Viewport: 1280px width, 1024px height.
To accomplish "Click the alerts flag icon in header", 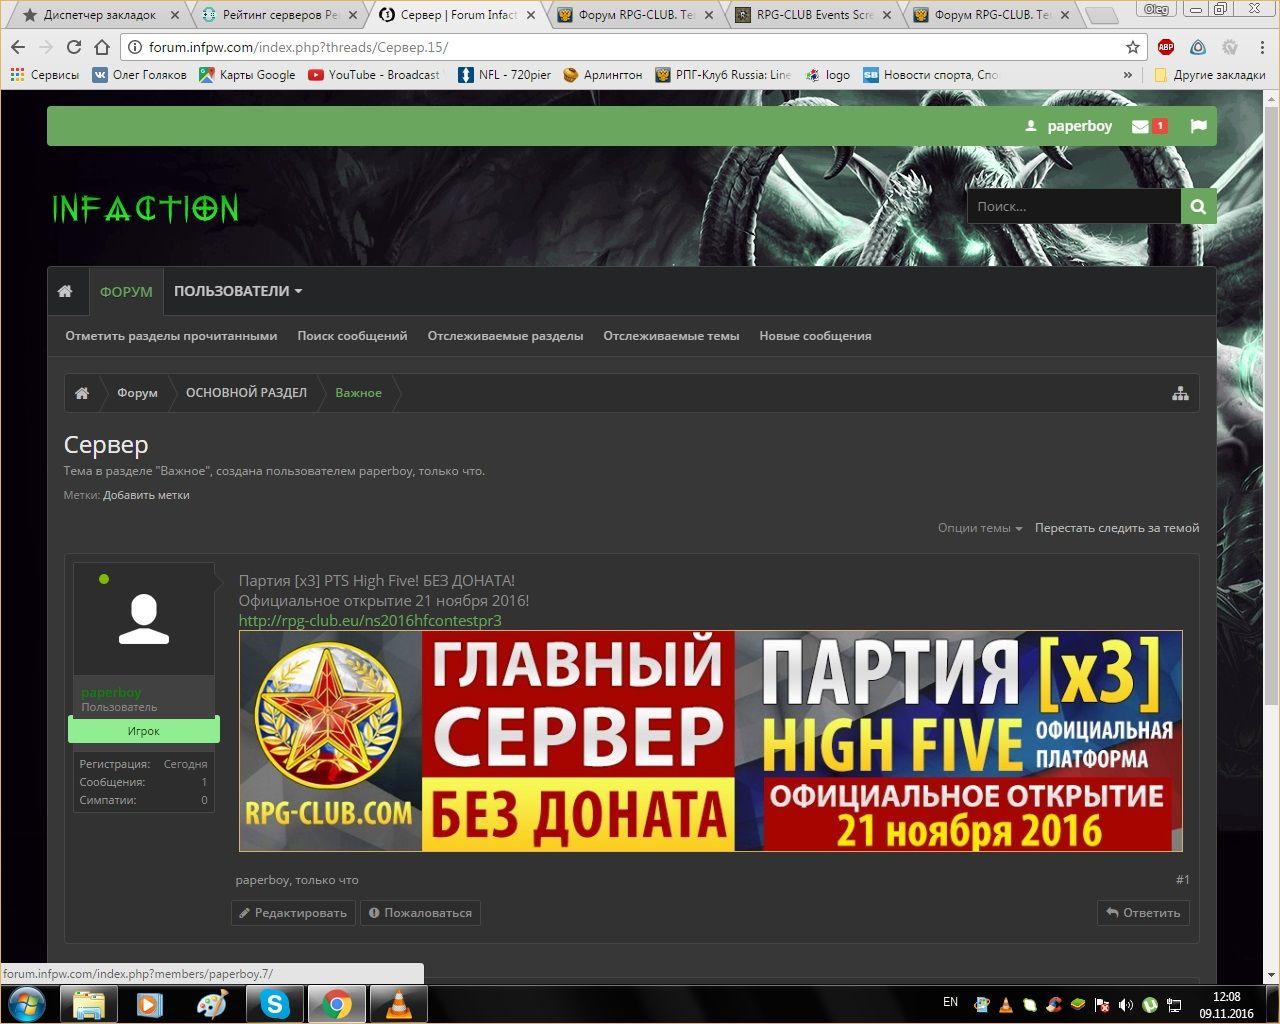I will pyautogui.click(x=1198, y=126).
